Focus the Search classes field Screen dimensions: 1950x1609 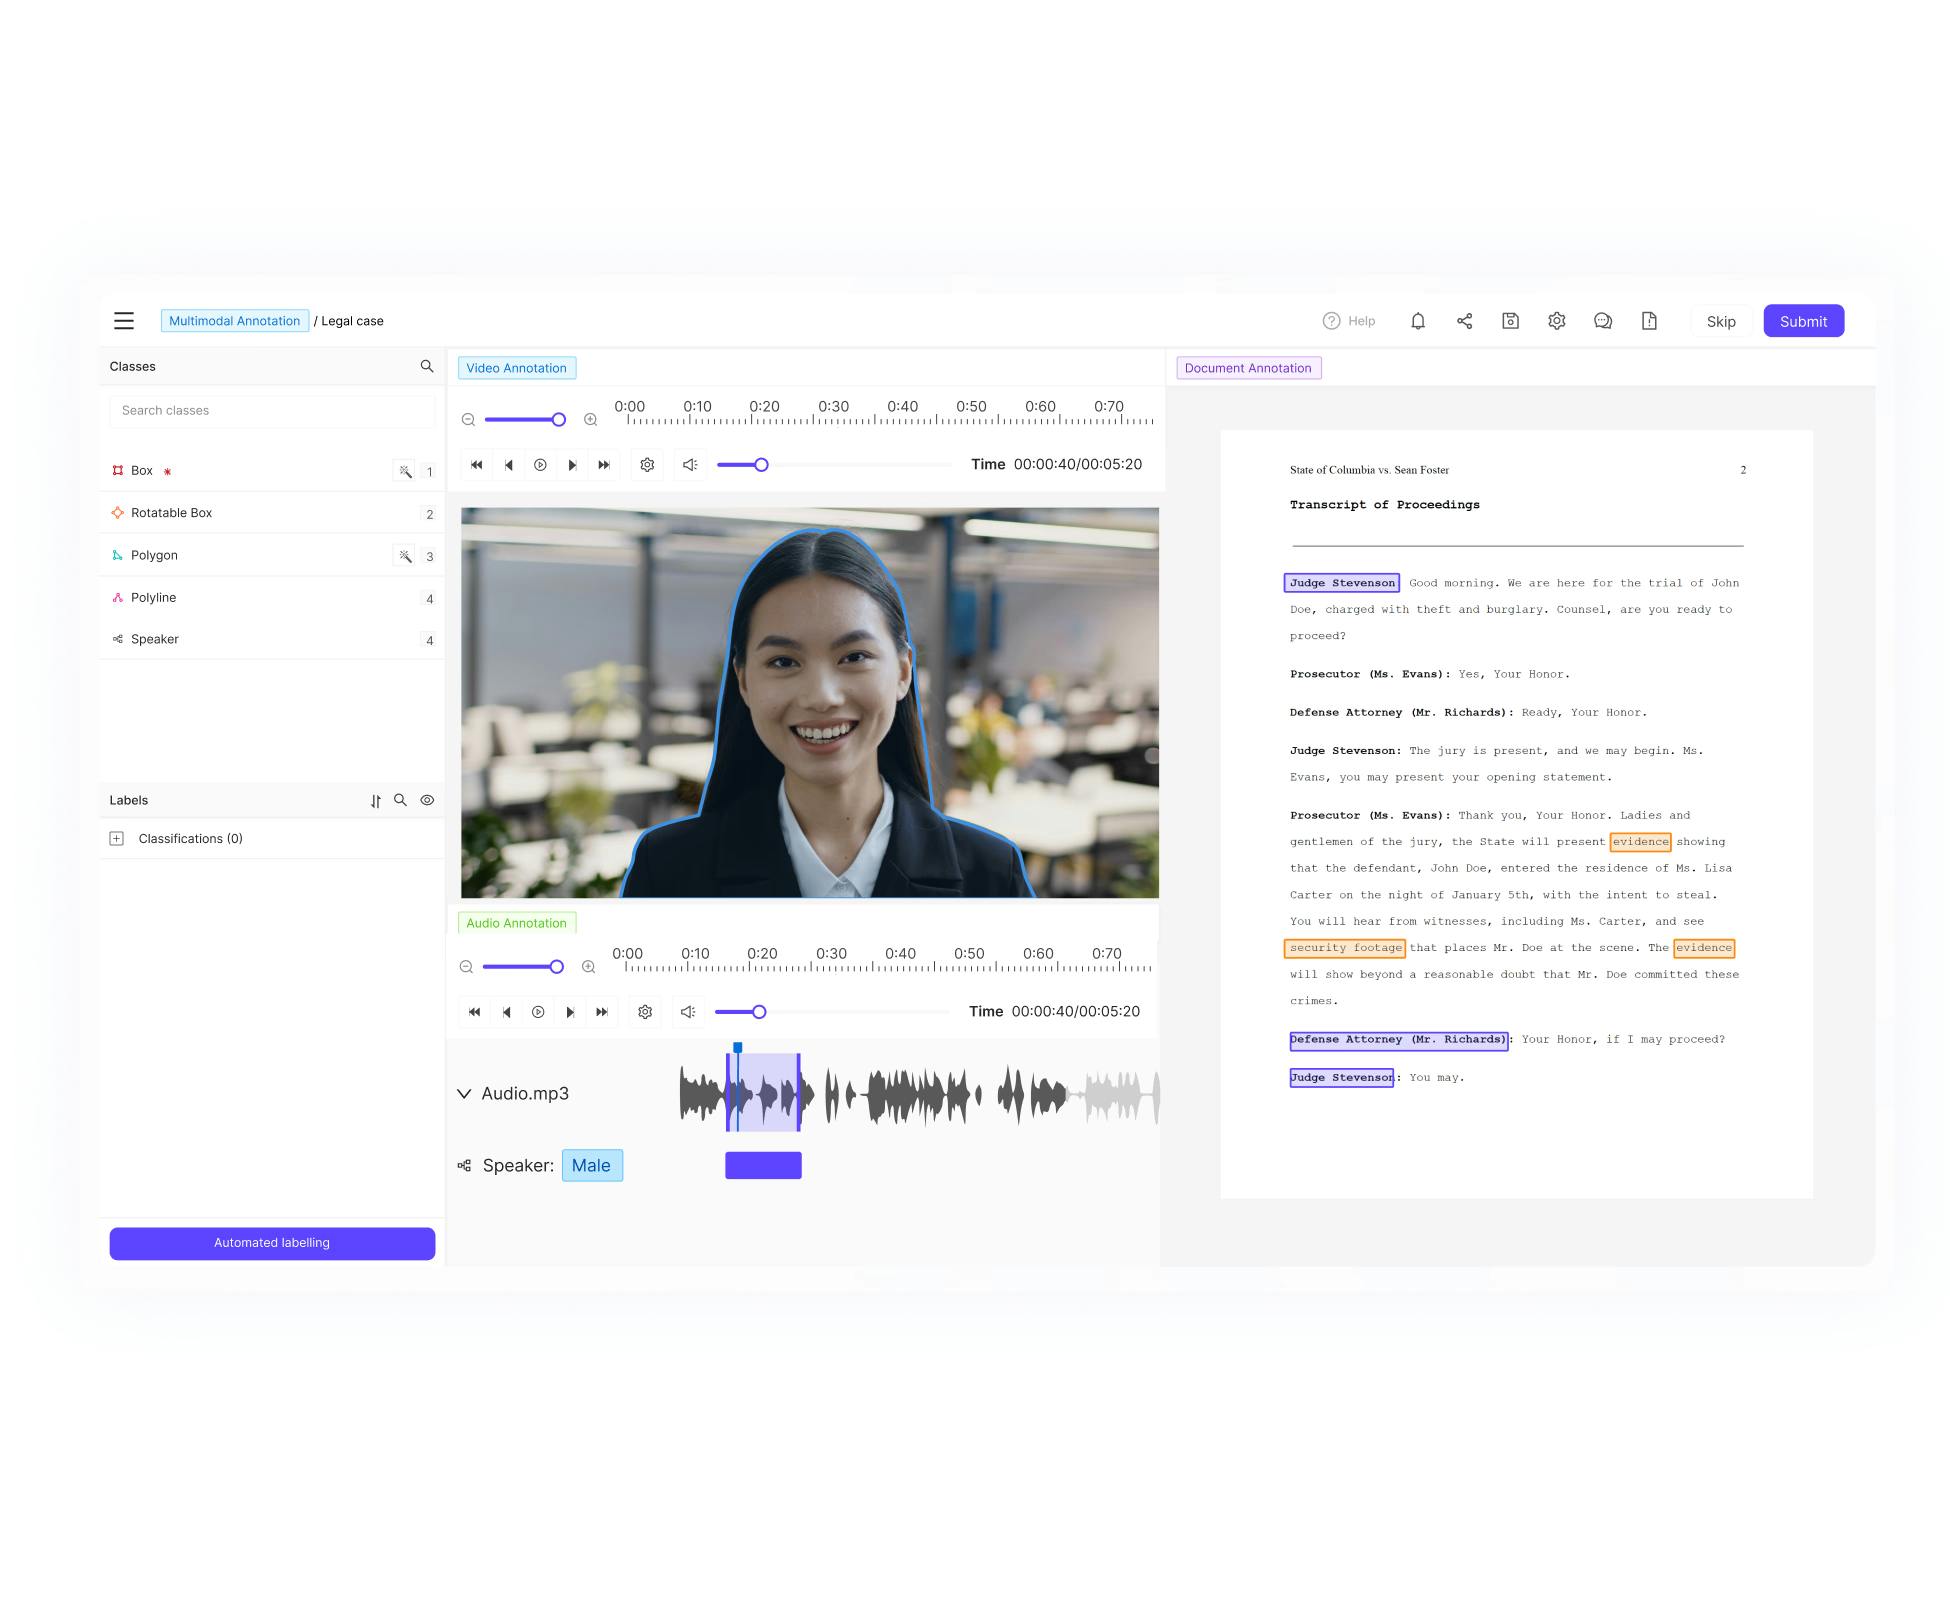coord(272,411)
